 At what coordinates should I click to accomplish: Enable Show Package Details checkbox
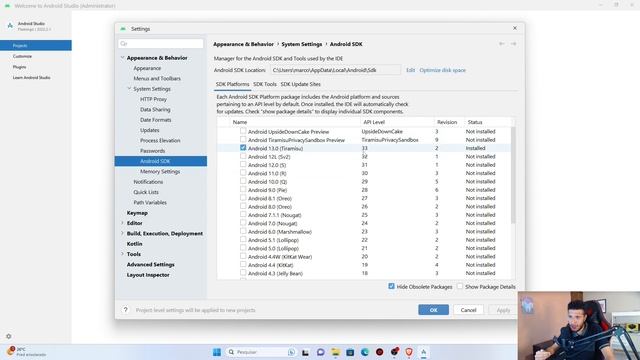click(x=460, y=286)
